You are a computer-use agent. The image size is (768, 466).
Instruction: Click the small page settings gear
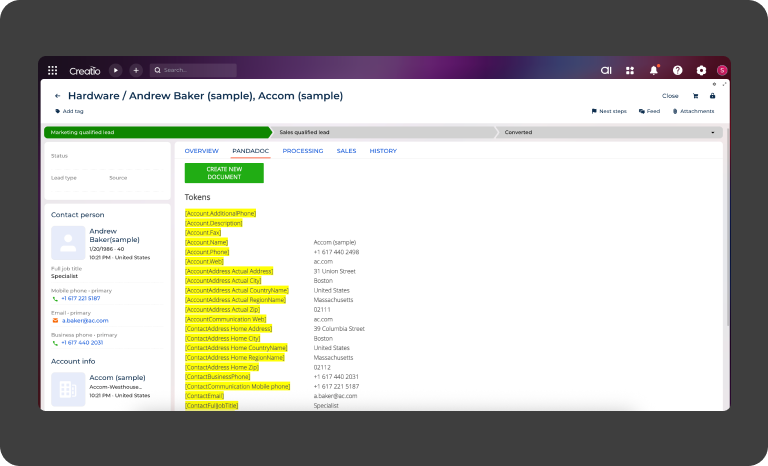coord(714,84)
